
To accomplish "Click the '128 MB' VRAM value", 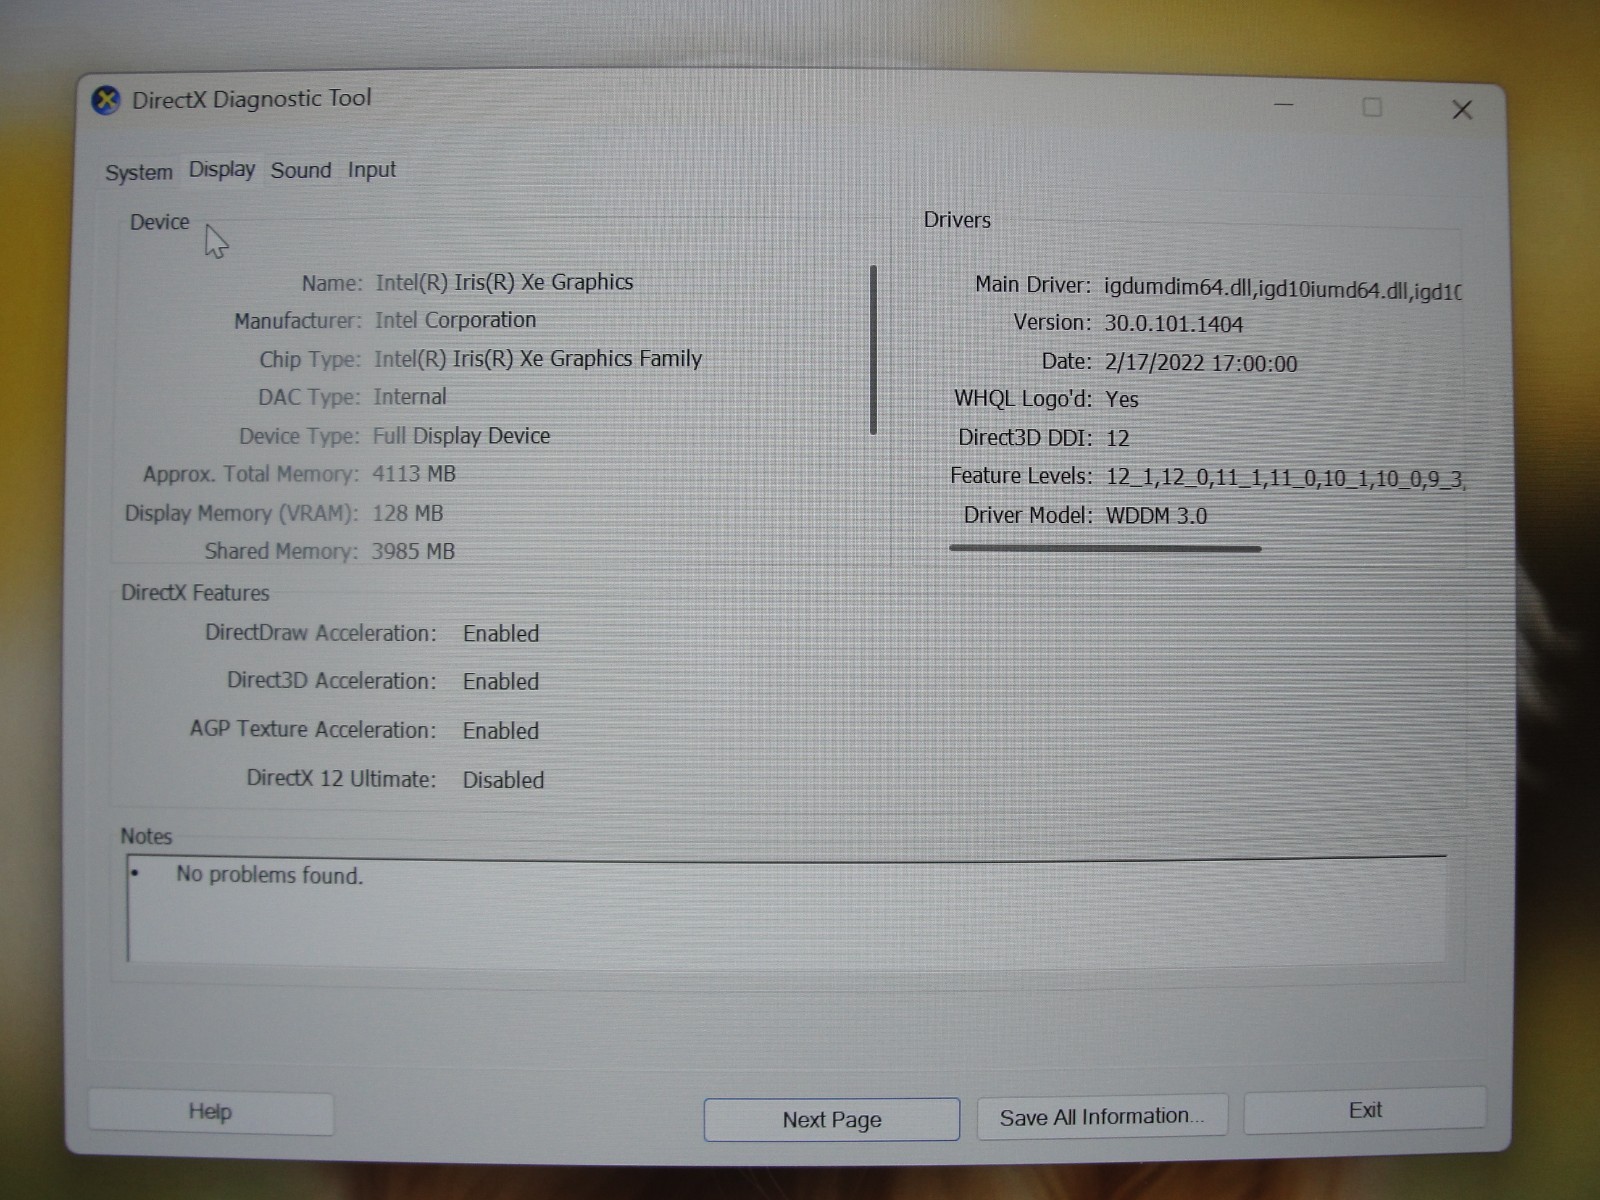I will 407,513.
